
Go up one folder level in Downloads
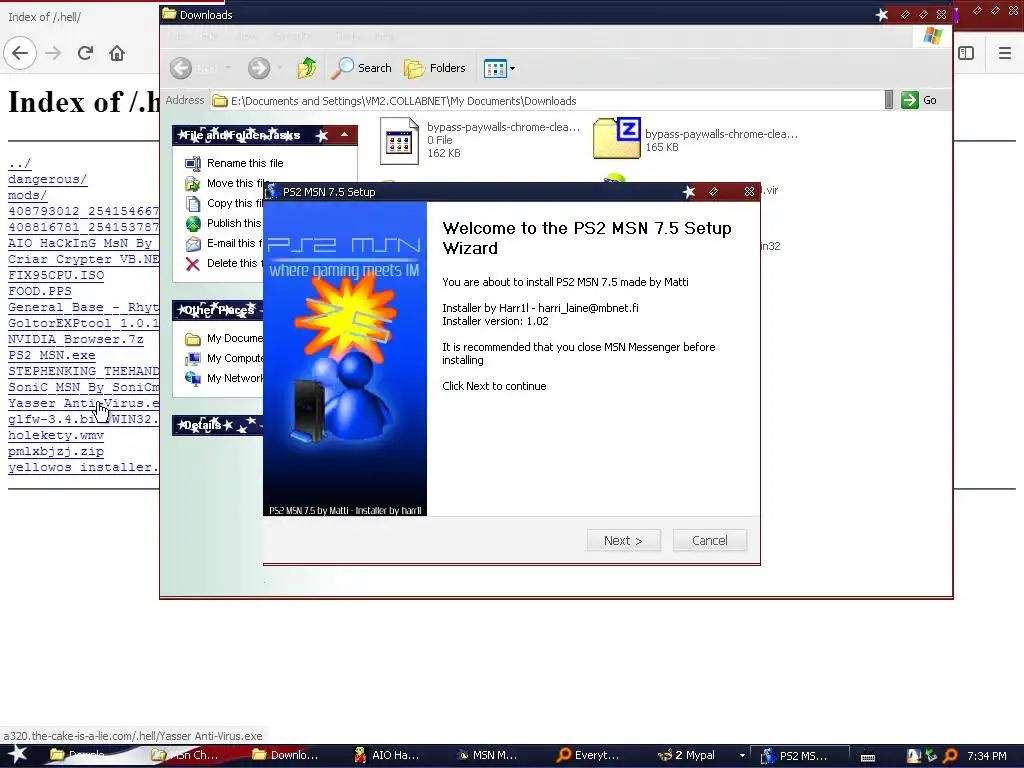coord(306,68)
